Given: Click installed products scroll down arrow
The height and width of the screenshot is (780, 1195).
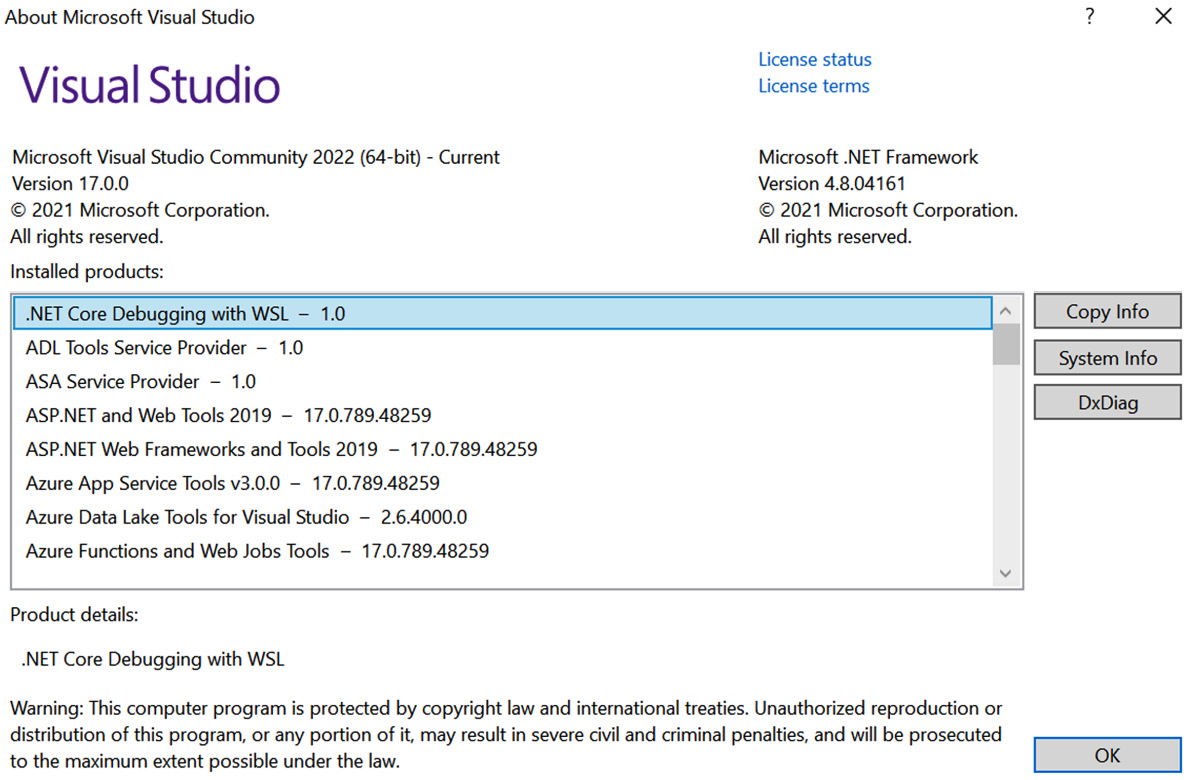Looking at the screenshot, I should [1005, 573].
